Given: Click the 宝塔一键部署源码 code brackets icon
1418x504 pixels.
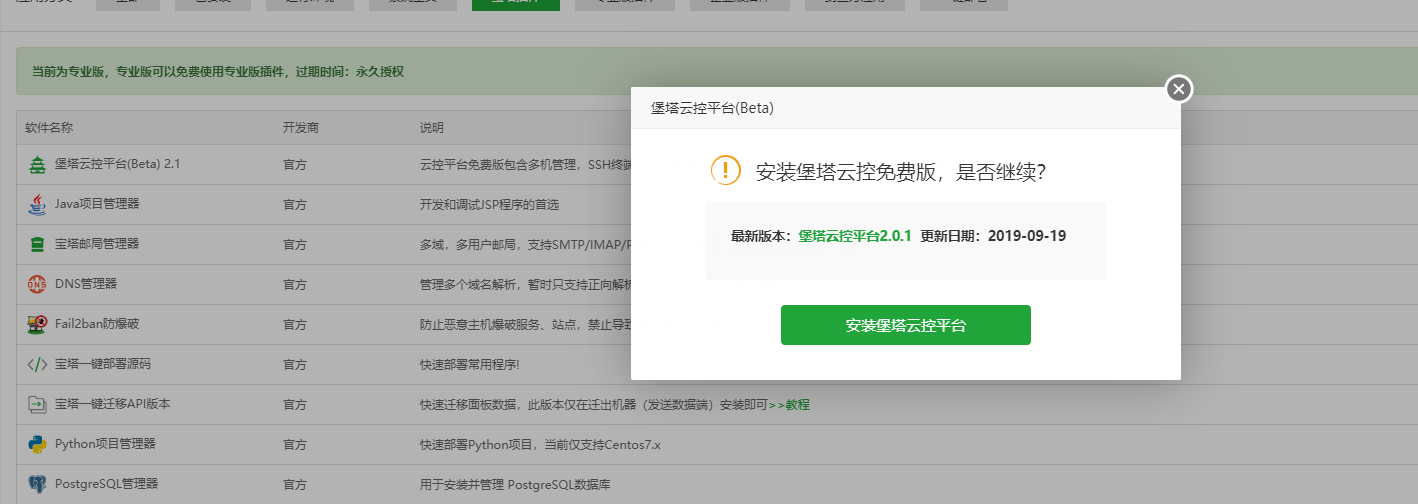Looking at the screenshot, I should [x=37, y=364].
